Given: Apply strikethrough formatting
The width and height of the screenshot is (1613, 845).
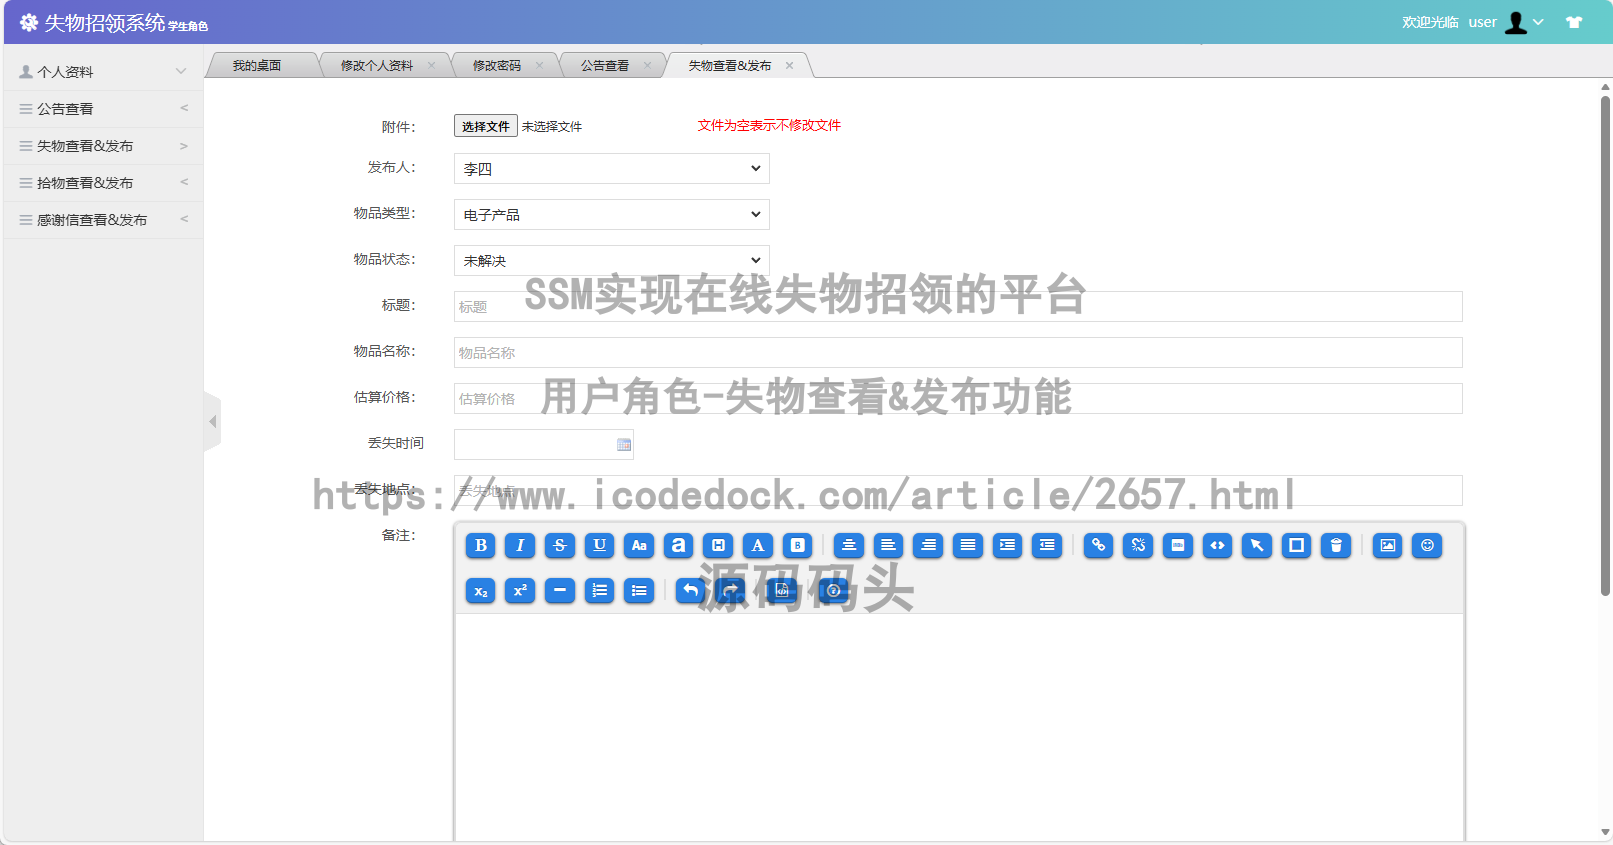Looking at the screenshot, I should (560, 545).
